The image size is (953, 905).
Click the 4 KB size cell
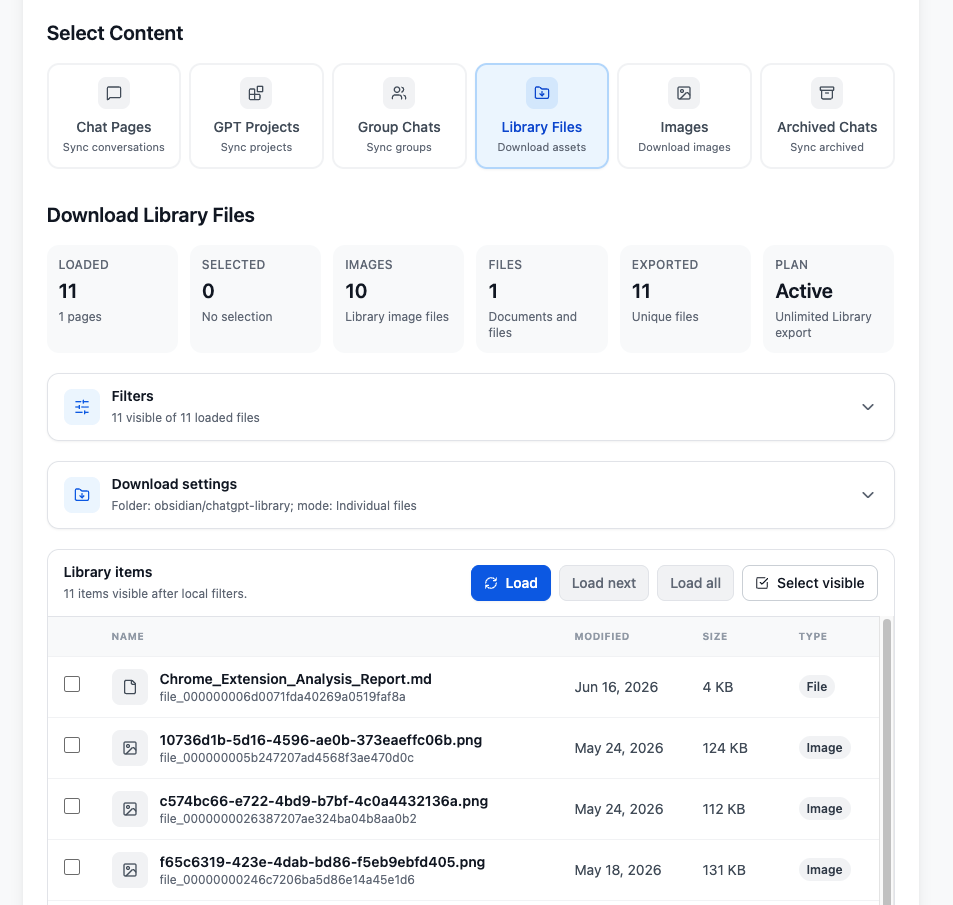718,687
